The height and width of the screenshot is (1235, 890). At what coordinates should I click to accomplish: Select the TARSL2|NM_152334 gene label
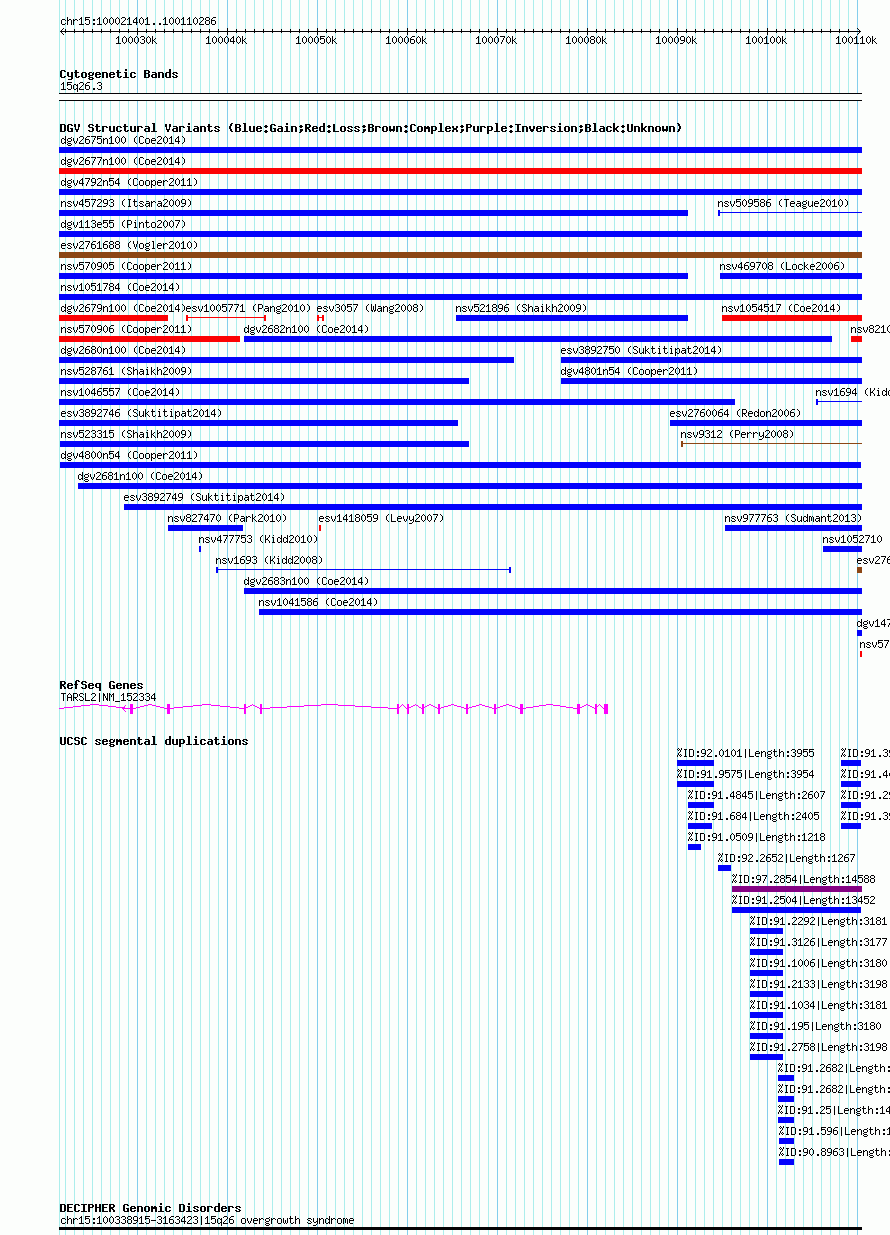coord(108,697)
